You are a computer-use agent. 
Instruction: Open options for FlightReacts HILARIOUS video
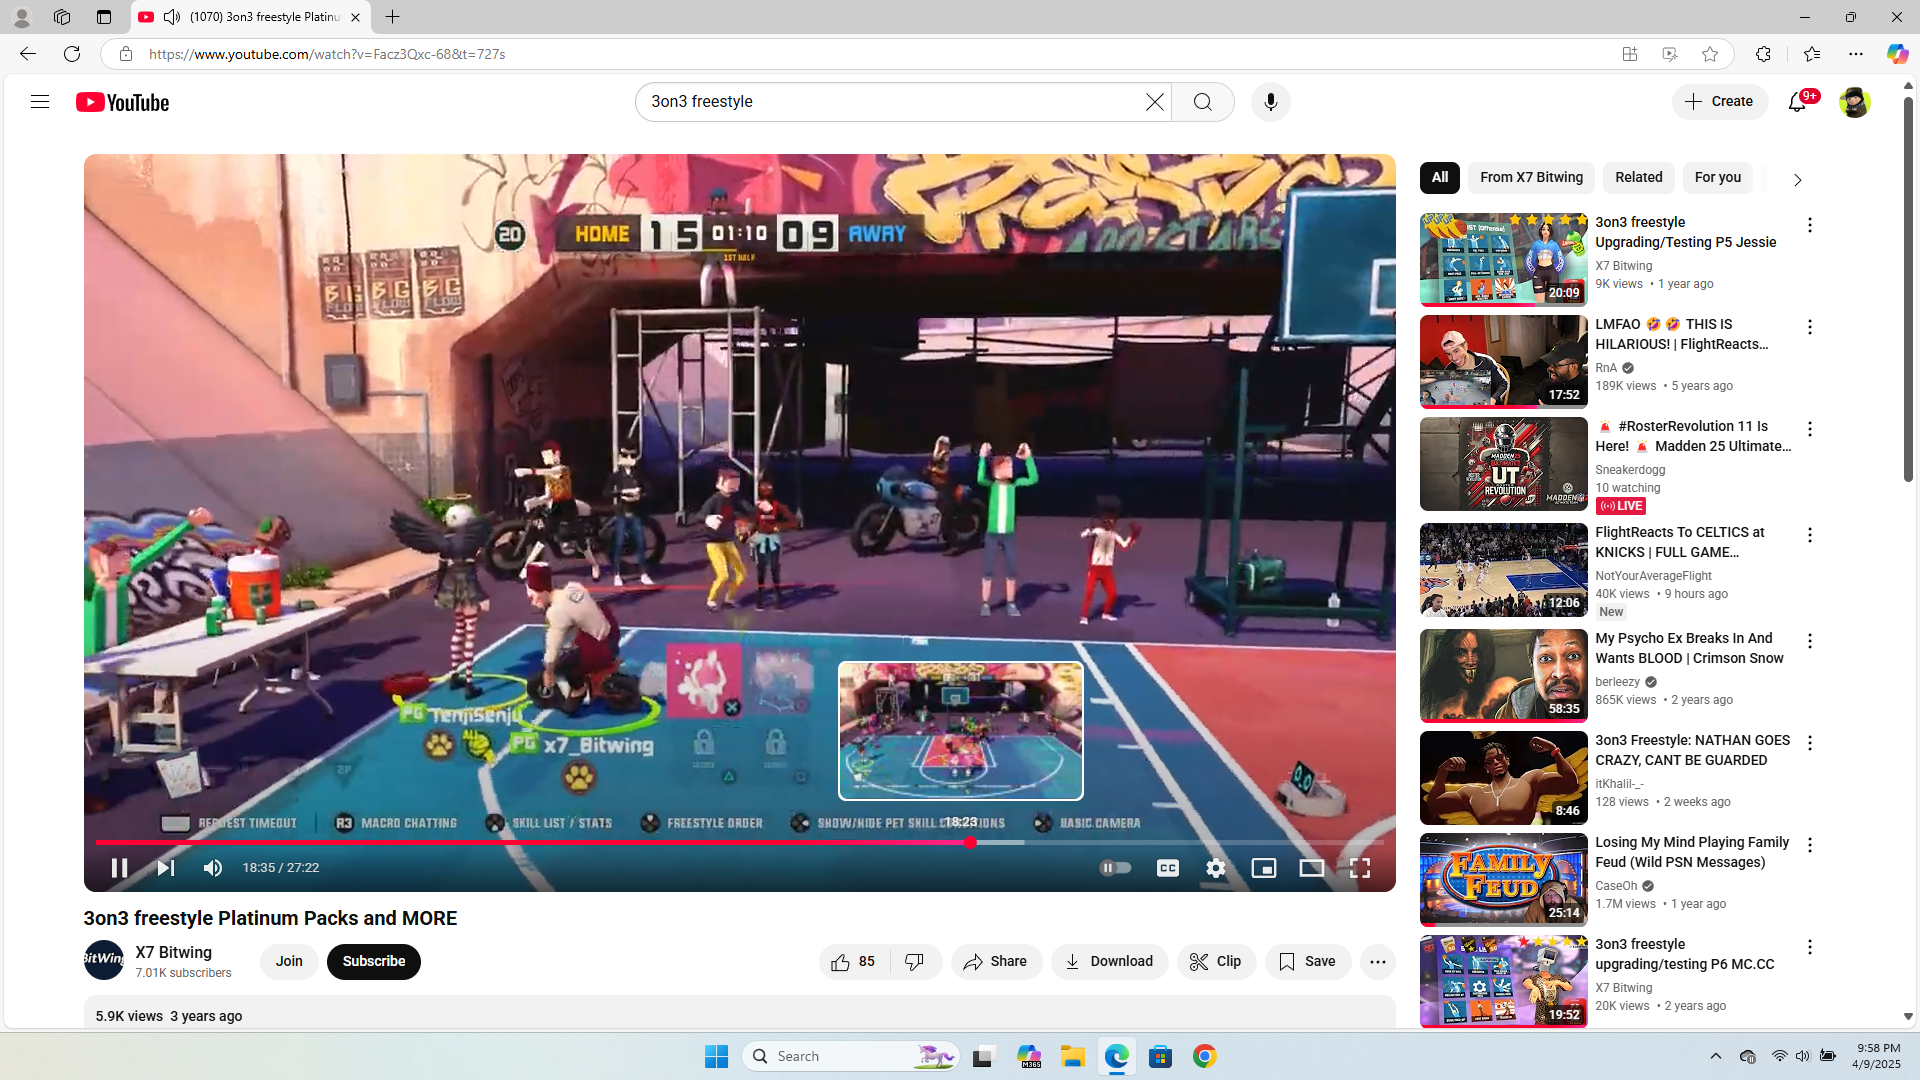pos(1810,327)
